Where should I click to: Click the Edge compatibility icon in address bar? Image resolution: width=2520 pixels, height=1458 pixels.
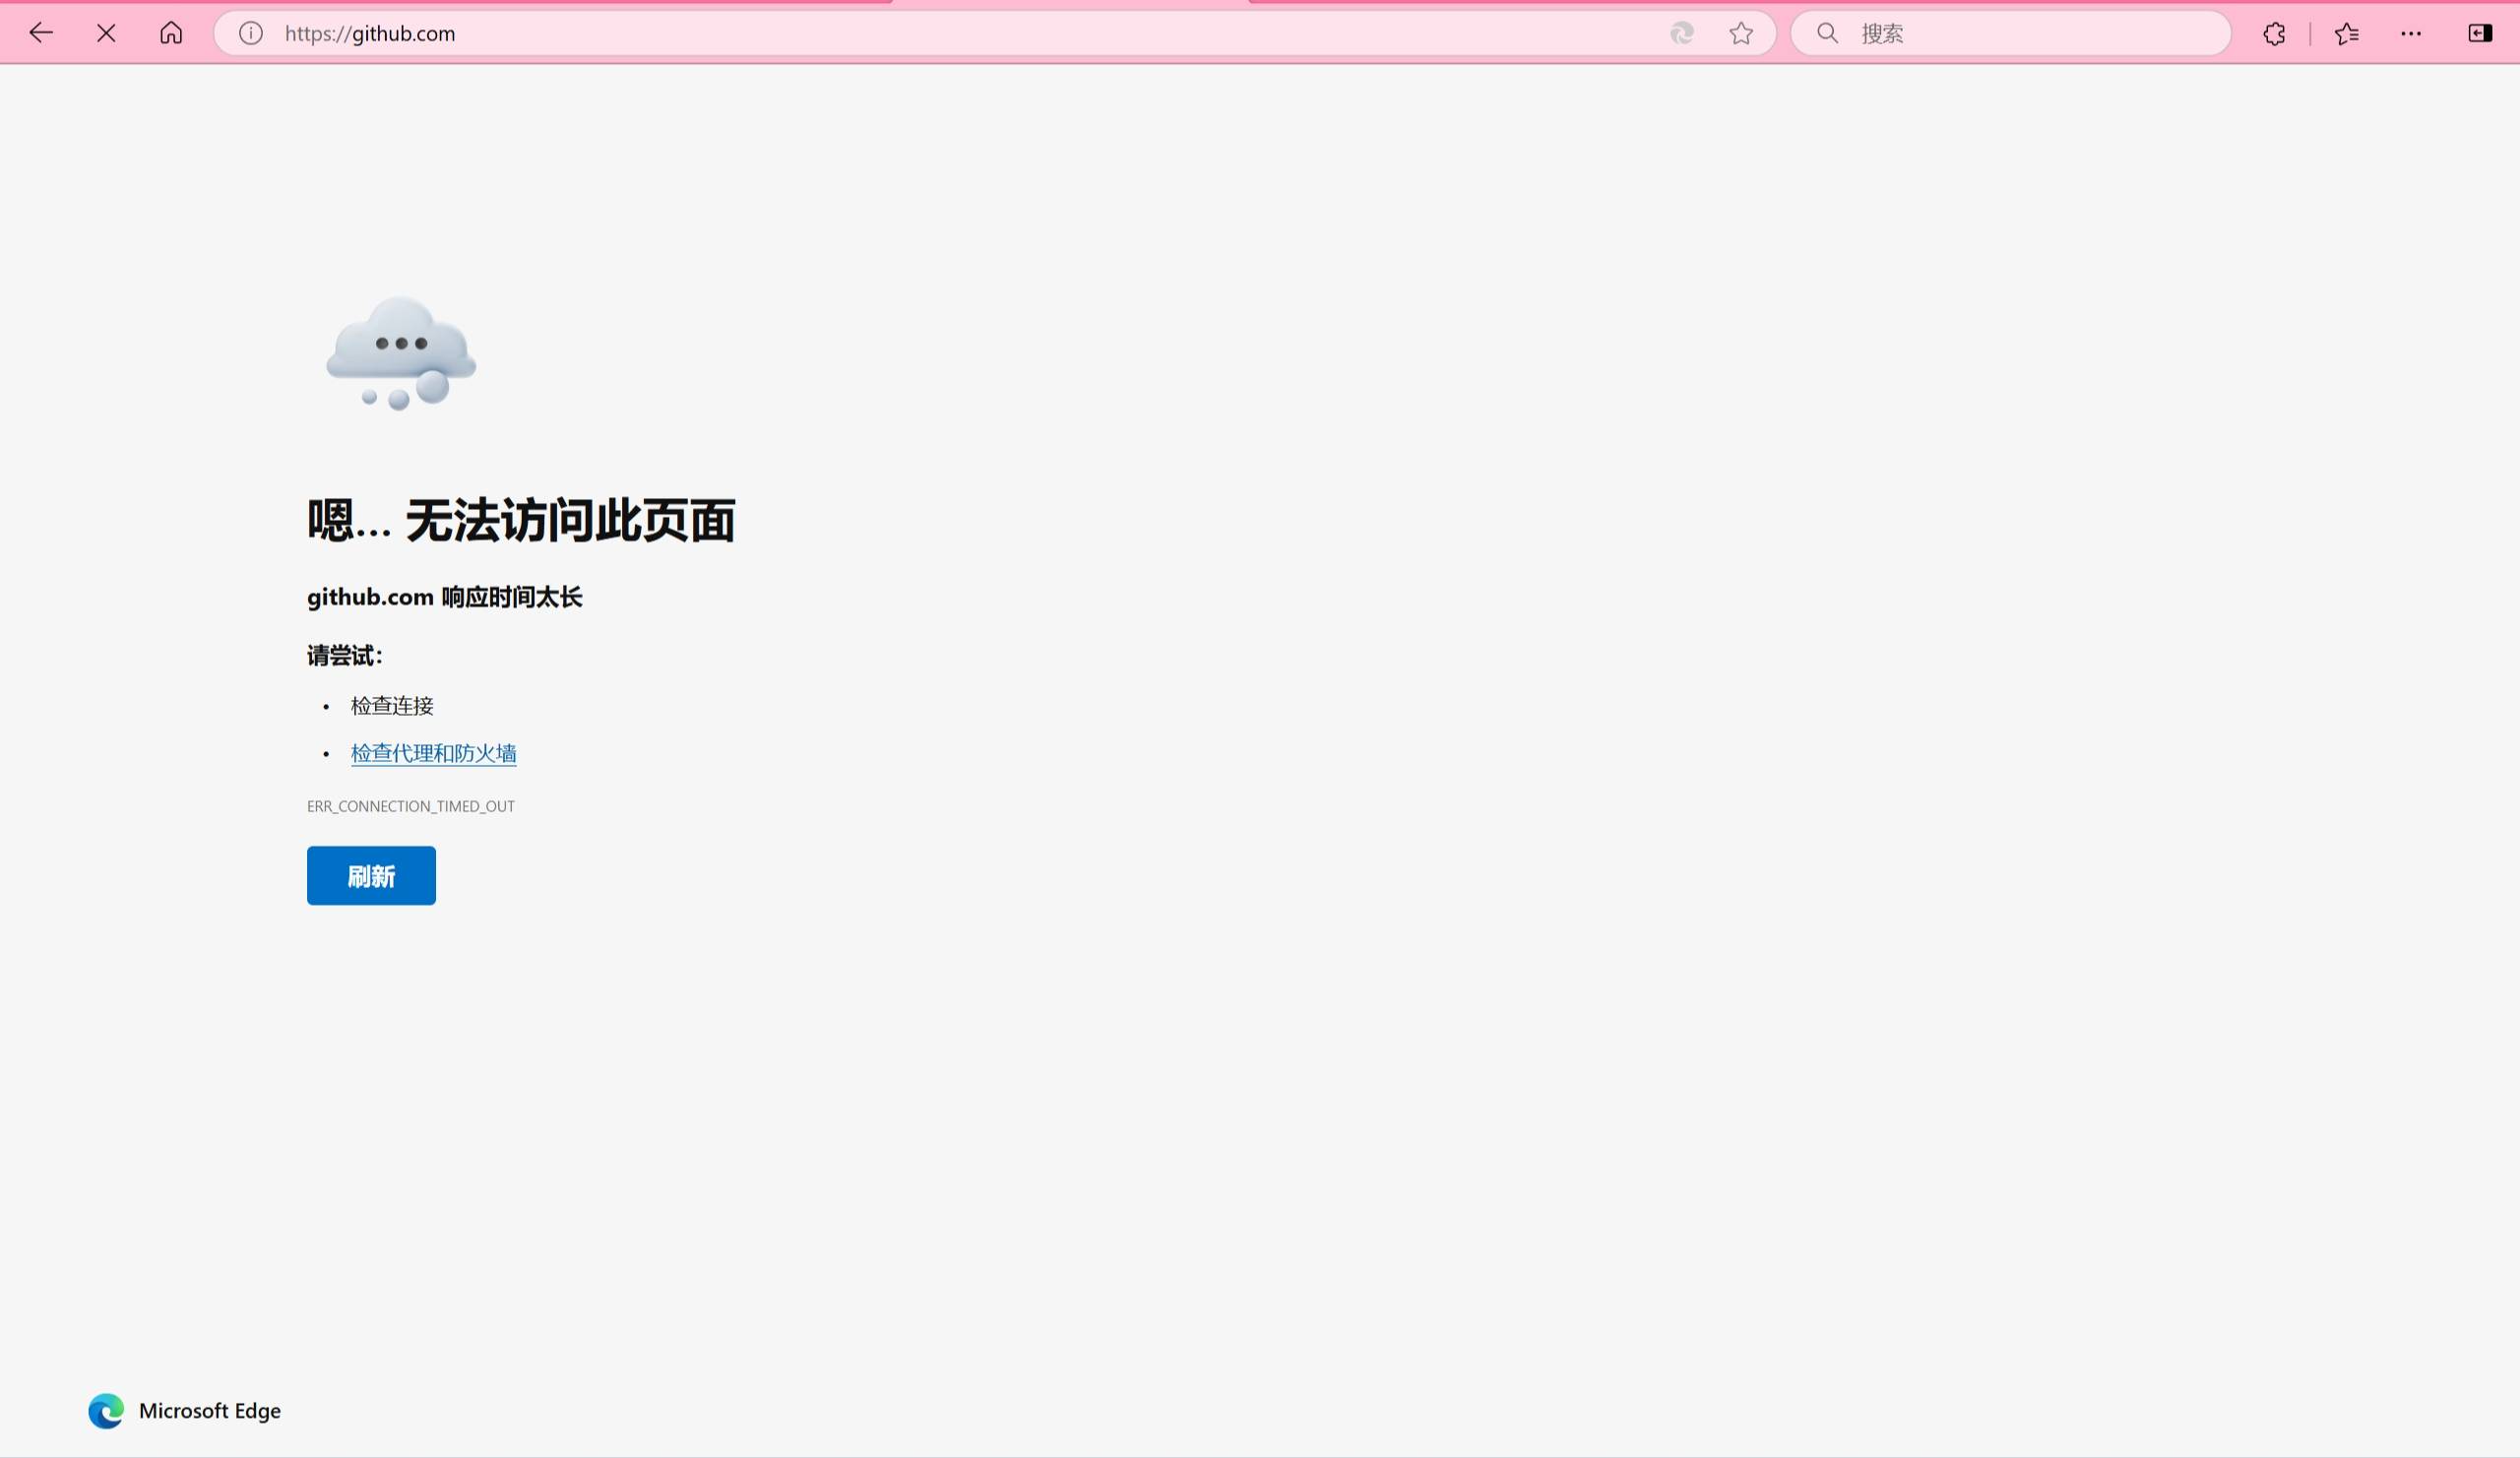tap(1682, 33)
